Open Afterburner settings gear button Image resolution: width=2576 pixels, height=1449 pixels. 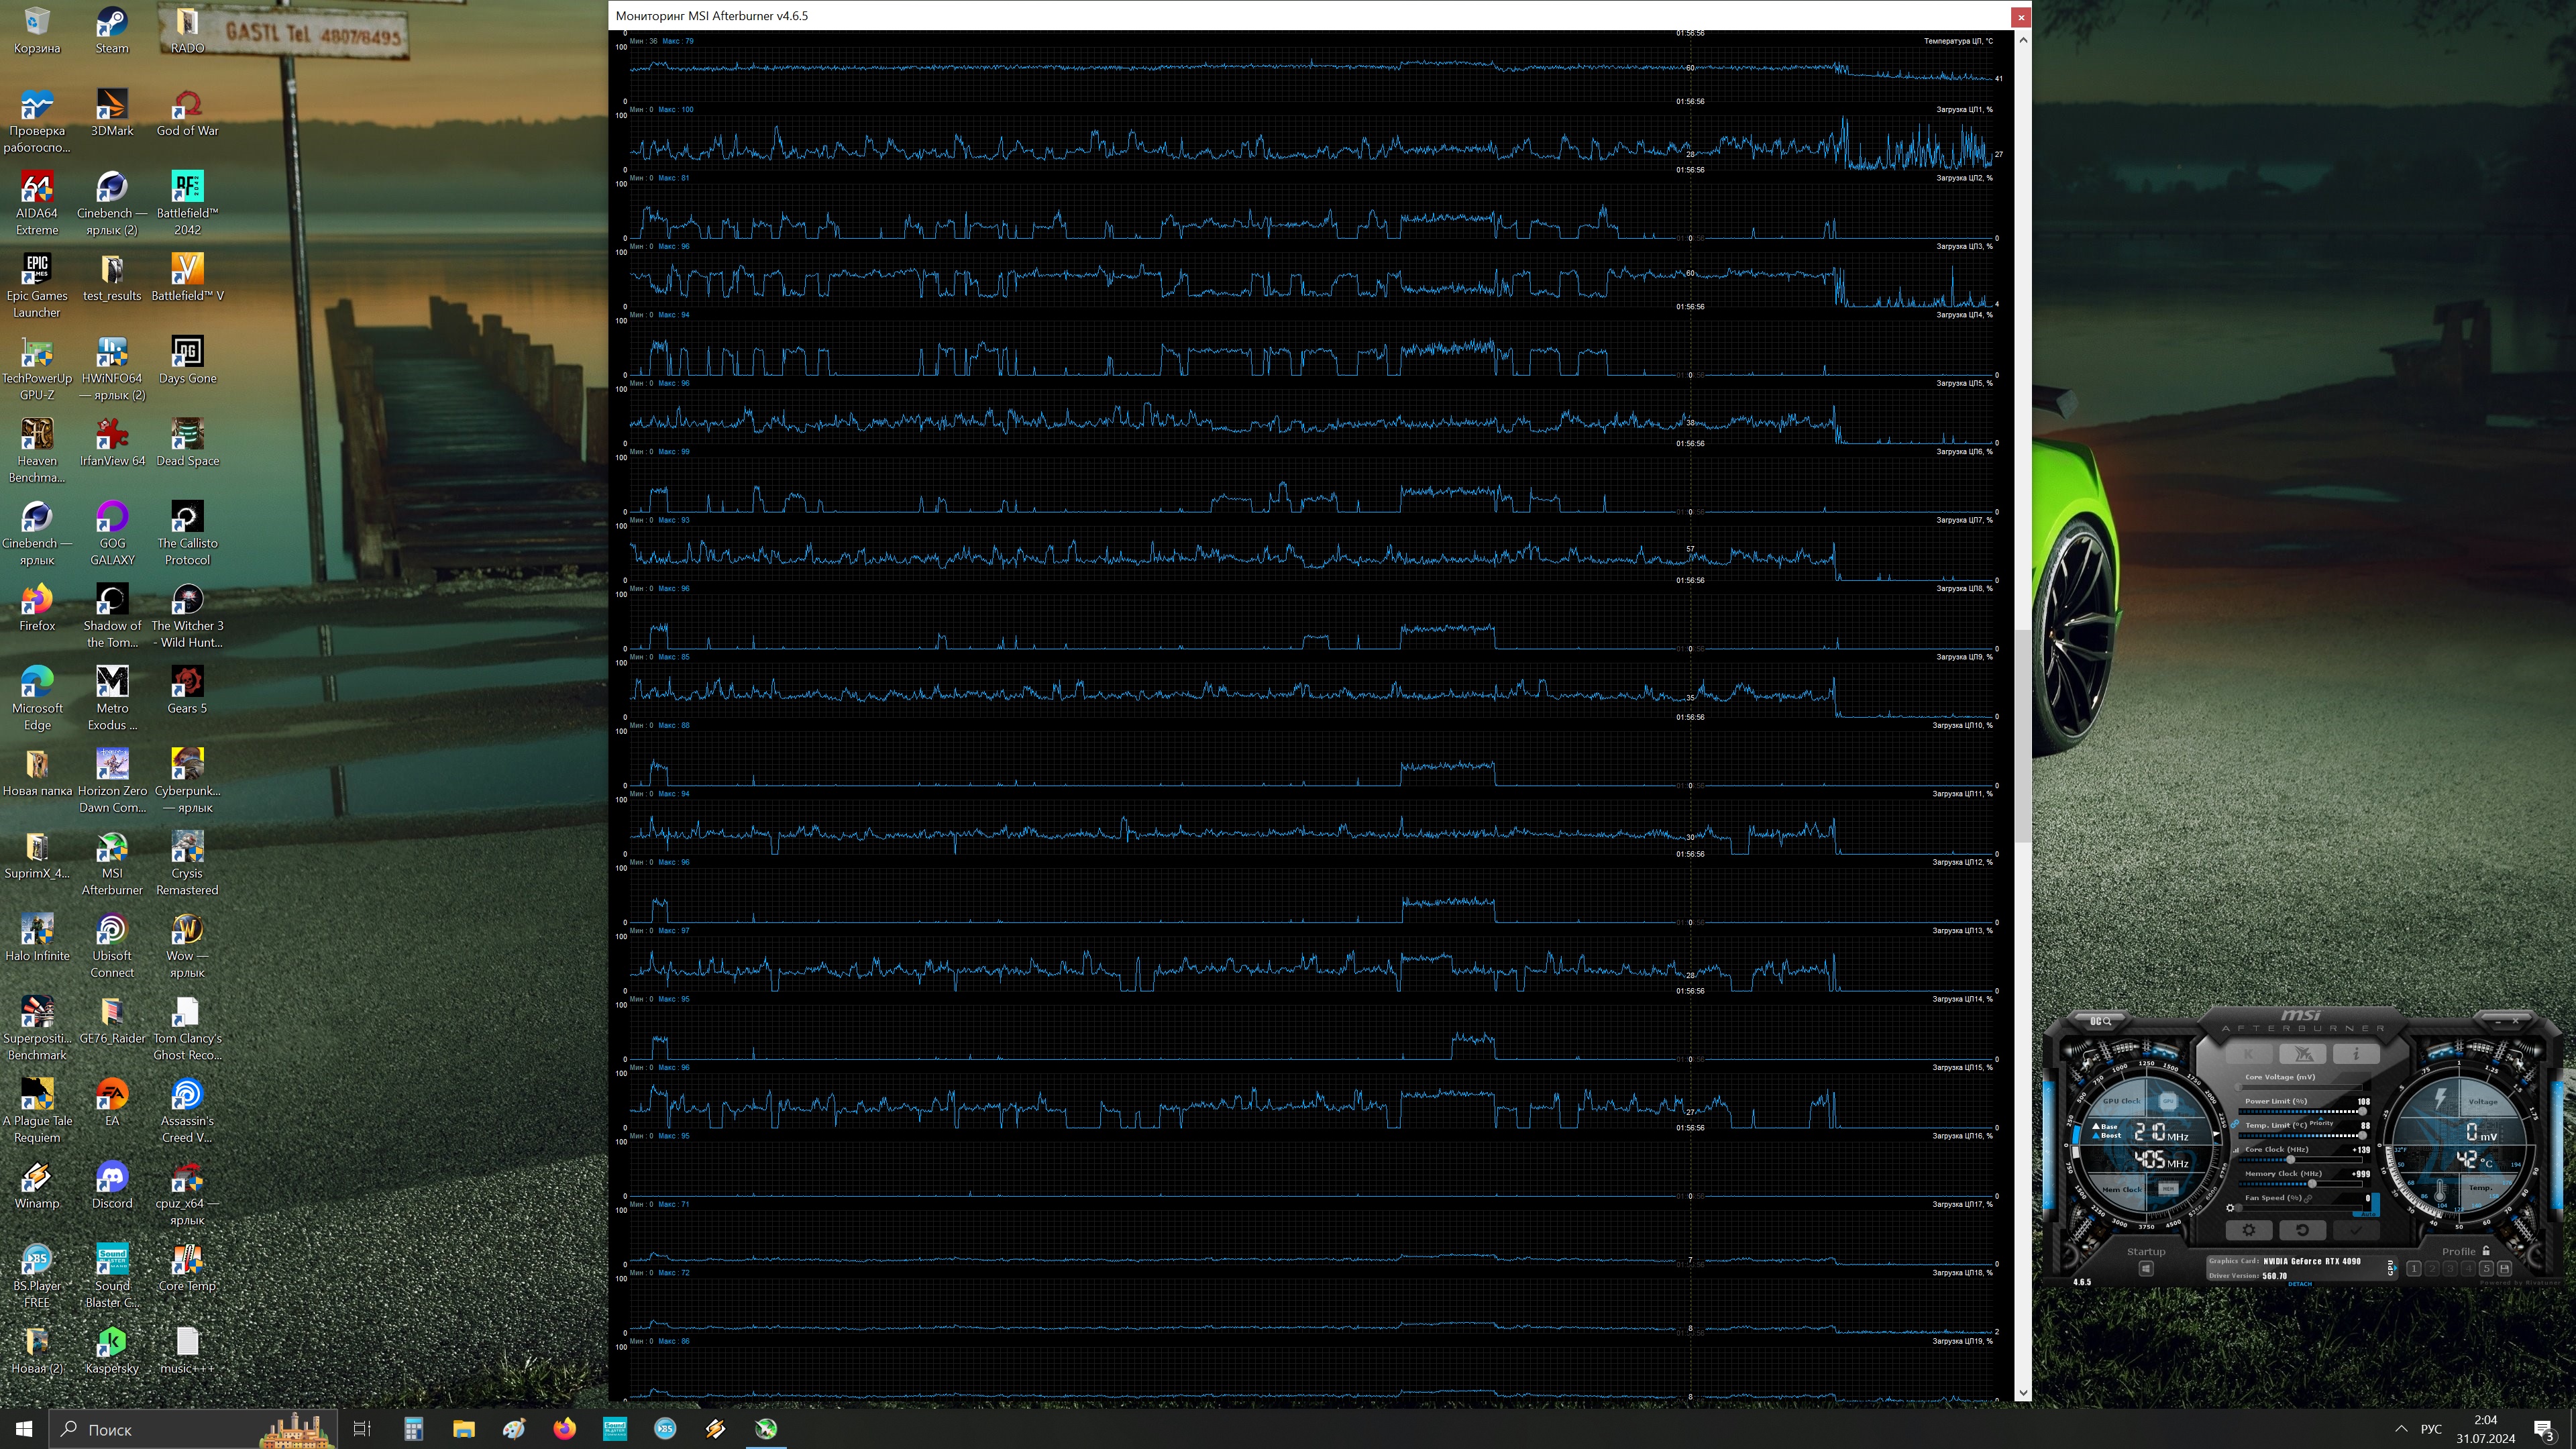(x=2249, y=1230)
